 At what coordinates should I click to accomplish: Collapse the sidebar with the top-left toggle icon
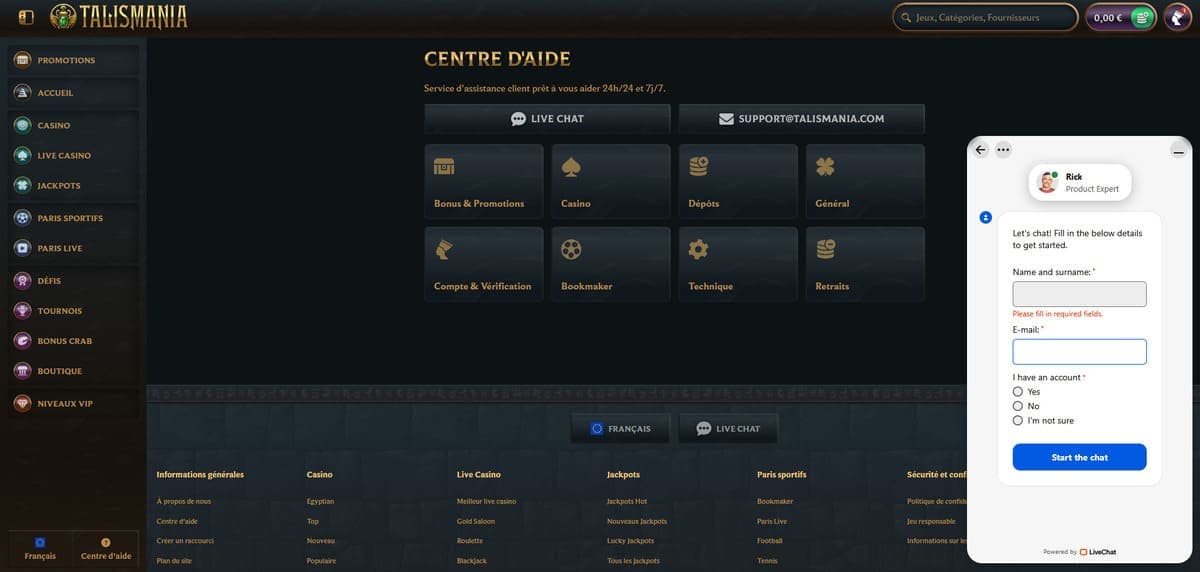click(27, 17)
